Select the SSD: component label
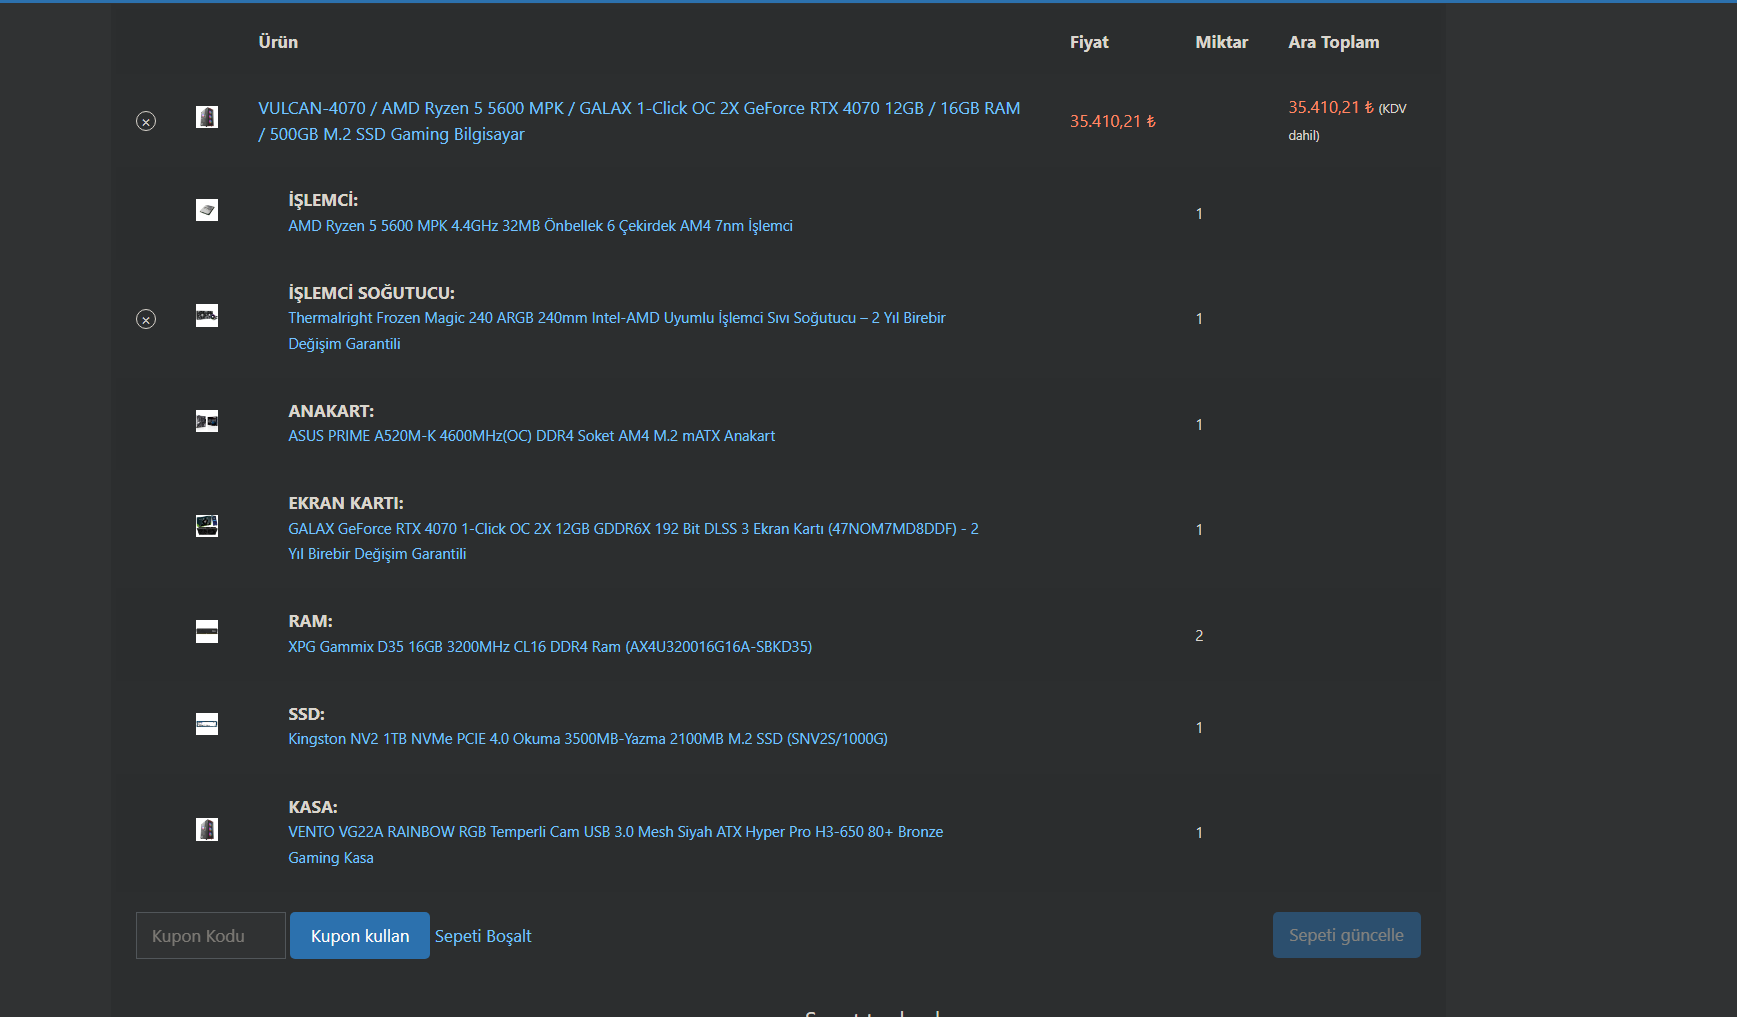 307,714
